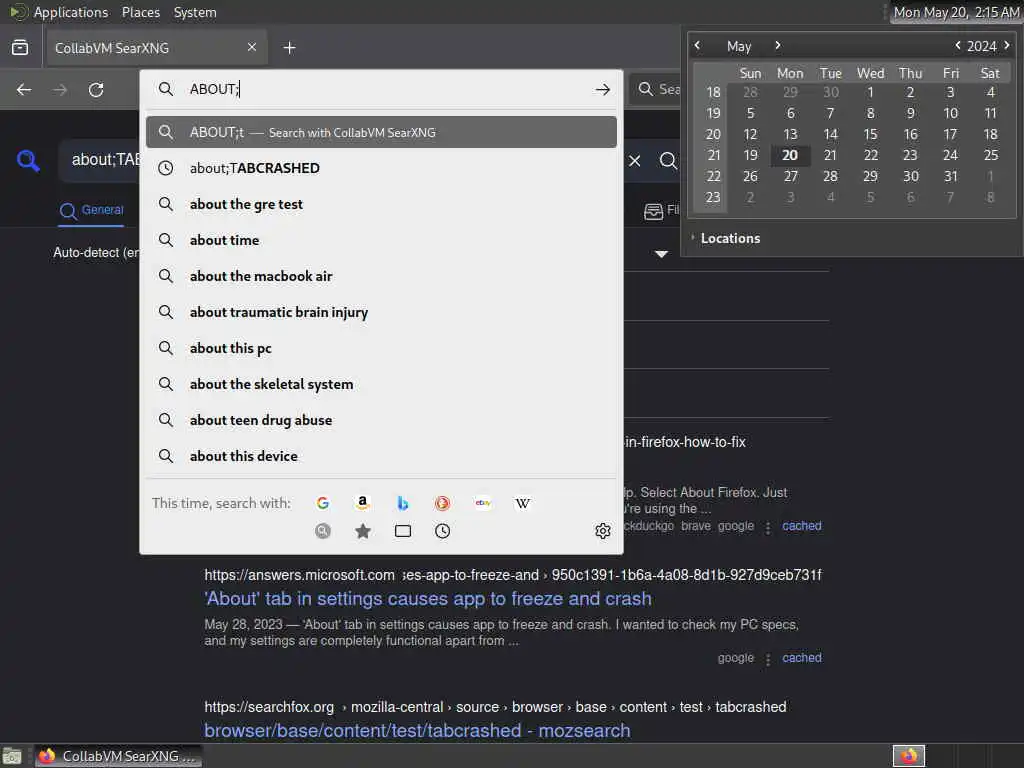Go to next year in calendar
The height and width of the screenshot is (768, 1024).
1007,45
